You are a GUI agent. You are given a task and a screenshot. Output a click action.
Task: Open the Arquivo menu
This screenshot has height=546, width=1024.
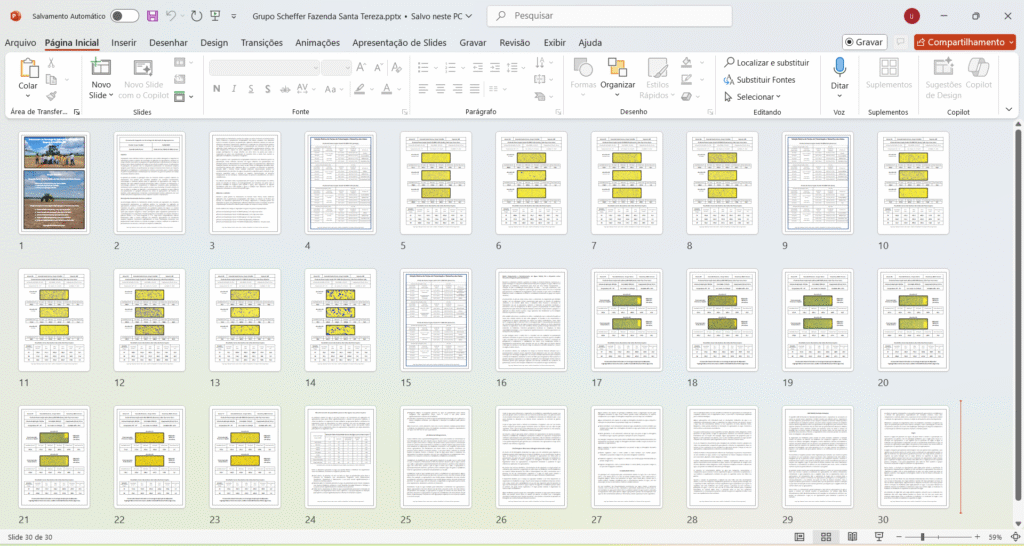(20, 42)
